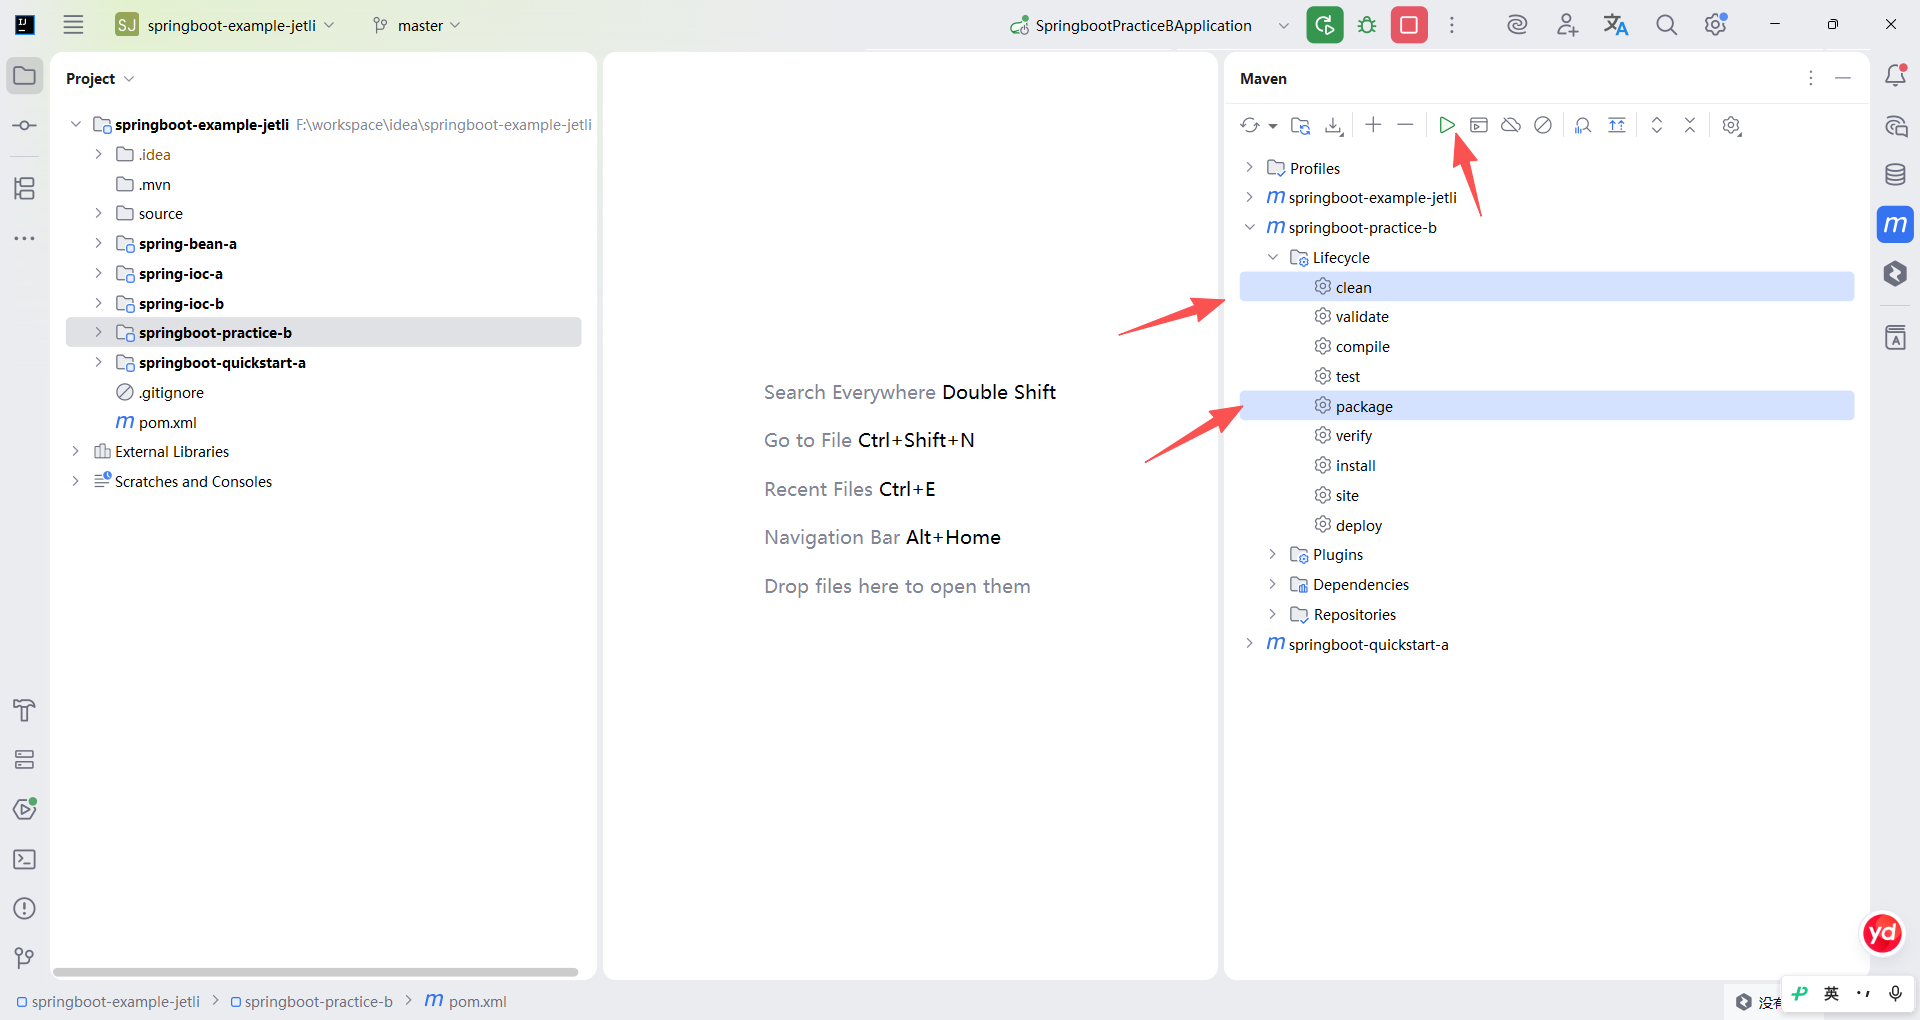
Task: Rerun SpringbootPracticeBApplication
Action: (1325, 25)
